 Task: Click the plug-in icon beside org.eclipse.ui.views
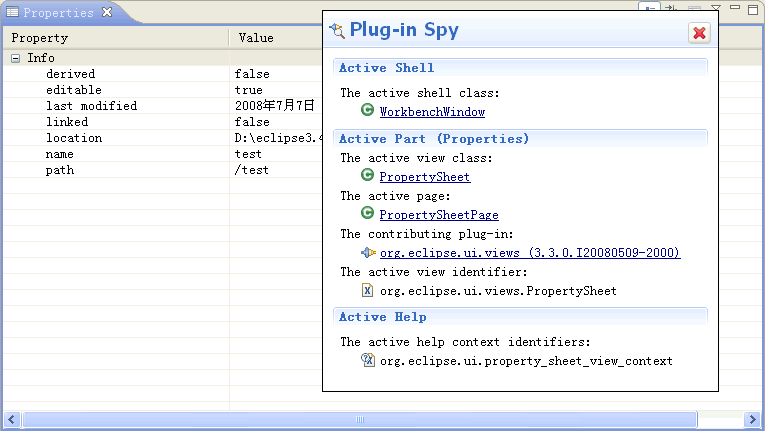[x=367, y=253]
